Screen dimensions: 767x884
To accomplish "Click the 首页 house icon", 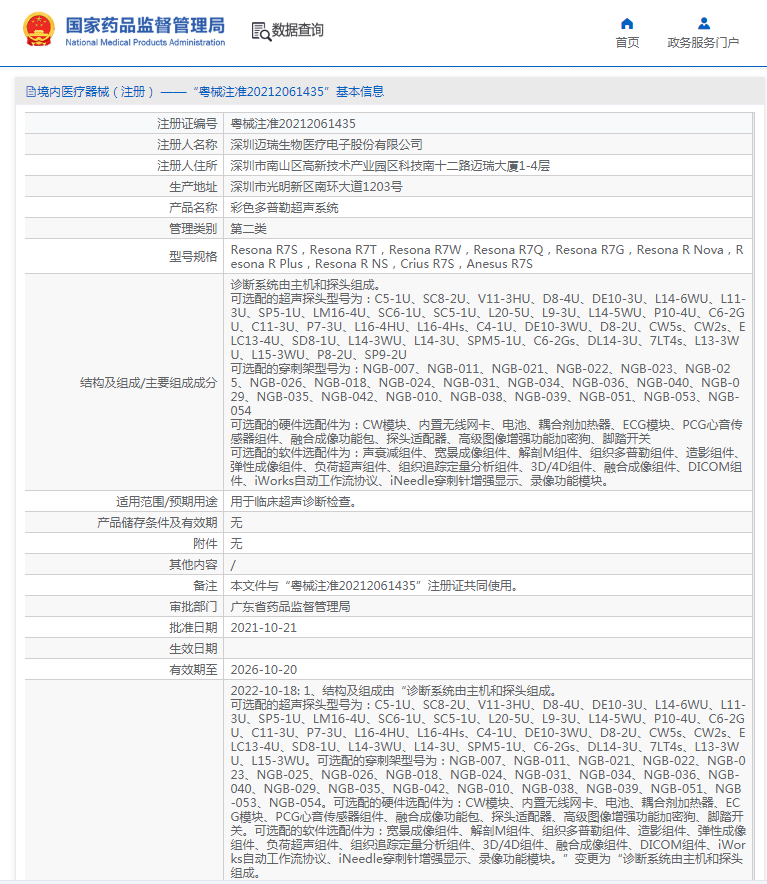I will point(627,23).
